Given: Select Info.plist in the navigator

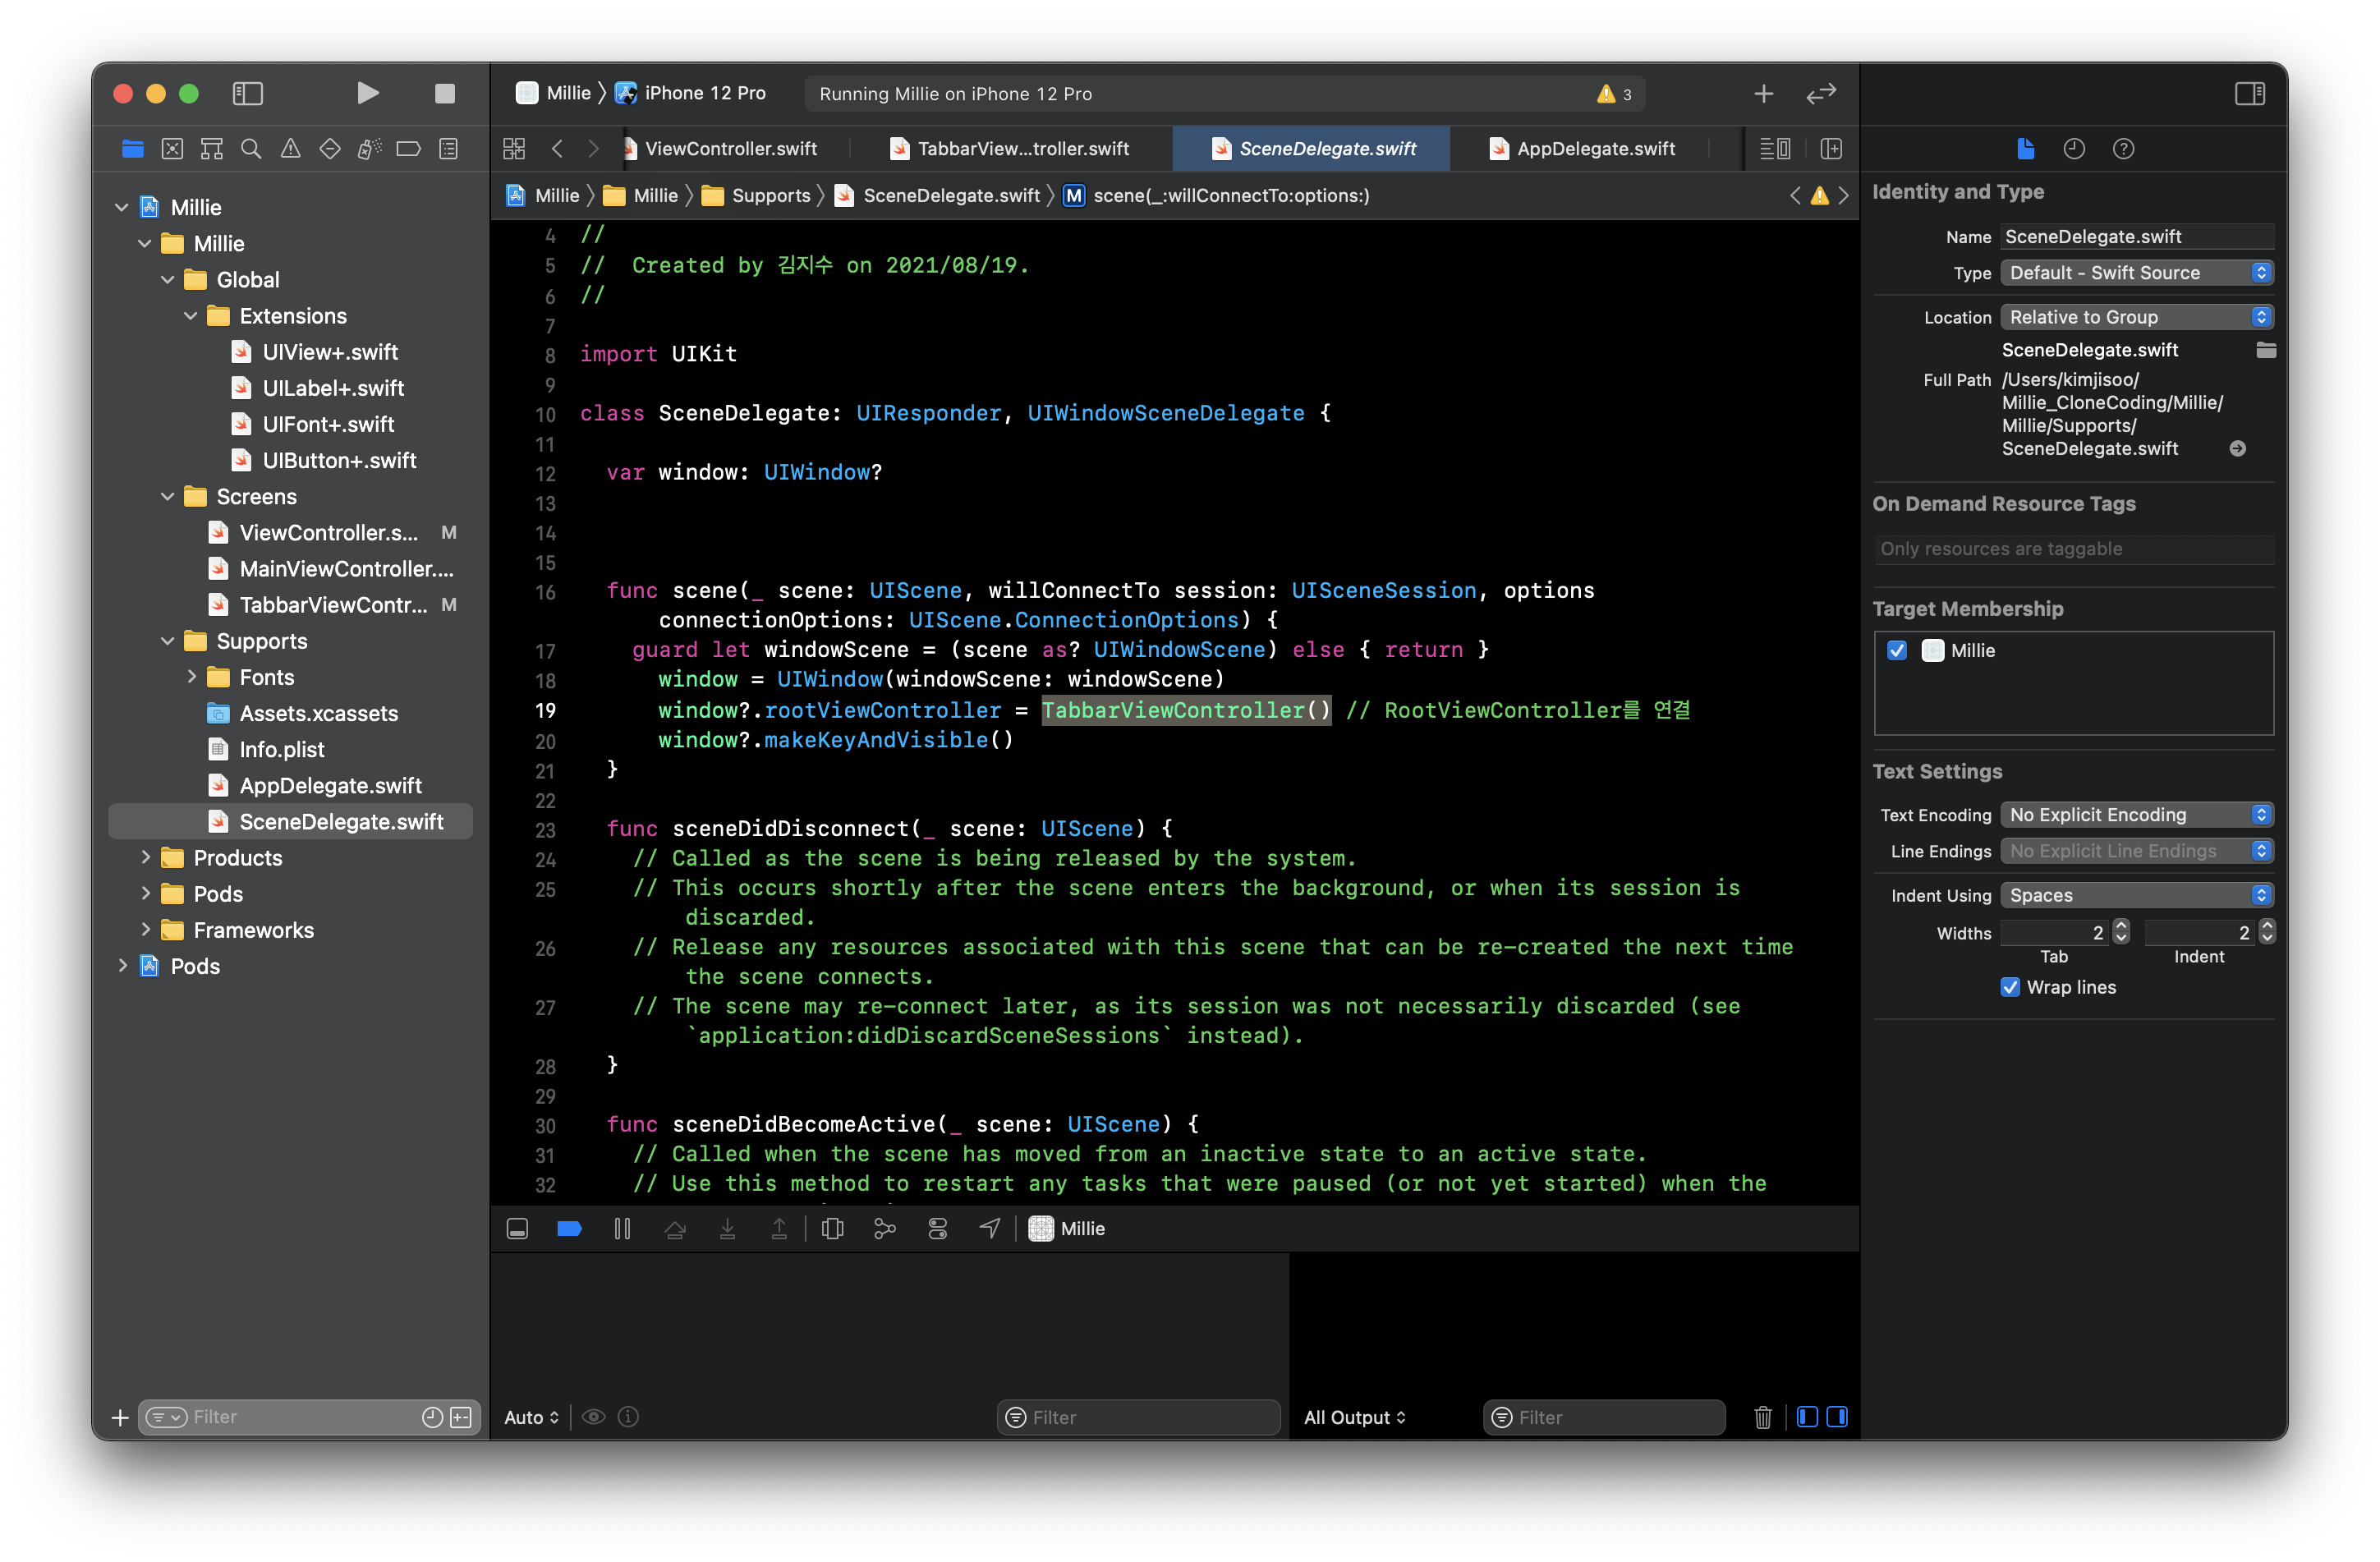Looking at the screenshot, I should [282, 749].
